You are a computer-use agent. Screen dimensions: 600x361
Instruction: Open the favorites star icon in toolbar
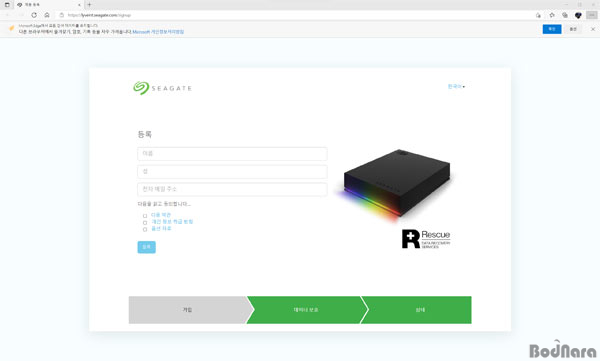pyautogui.click(x=552, y=15)
